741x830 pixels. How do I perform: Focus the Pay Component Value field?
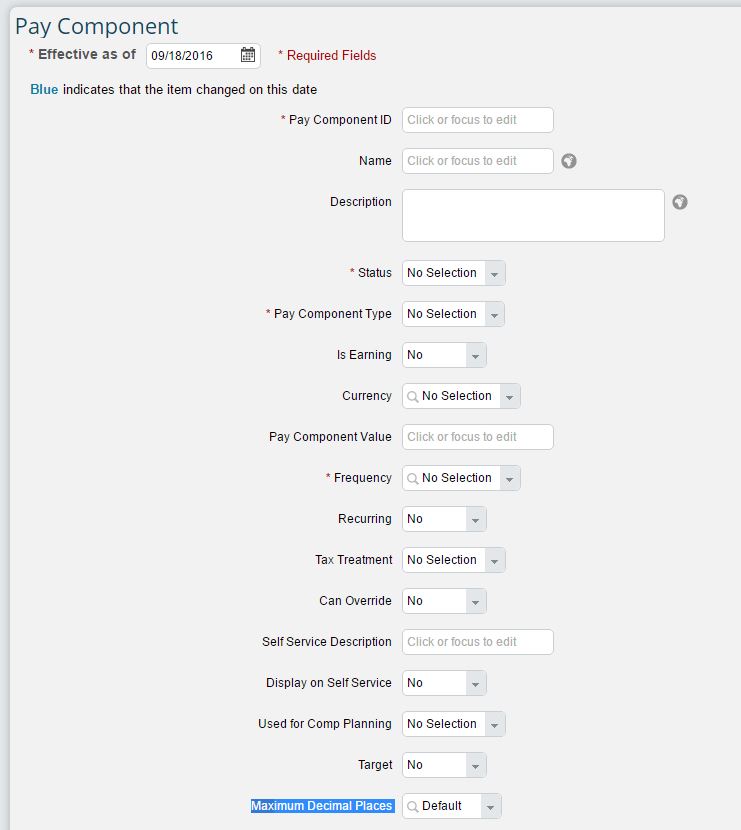coord(478,437)
